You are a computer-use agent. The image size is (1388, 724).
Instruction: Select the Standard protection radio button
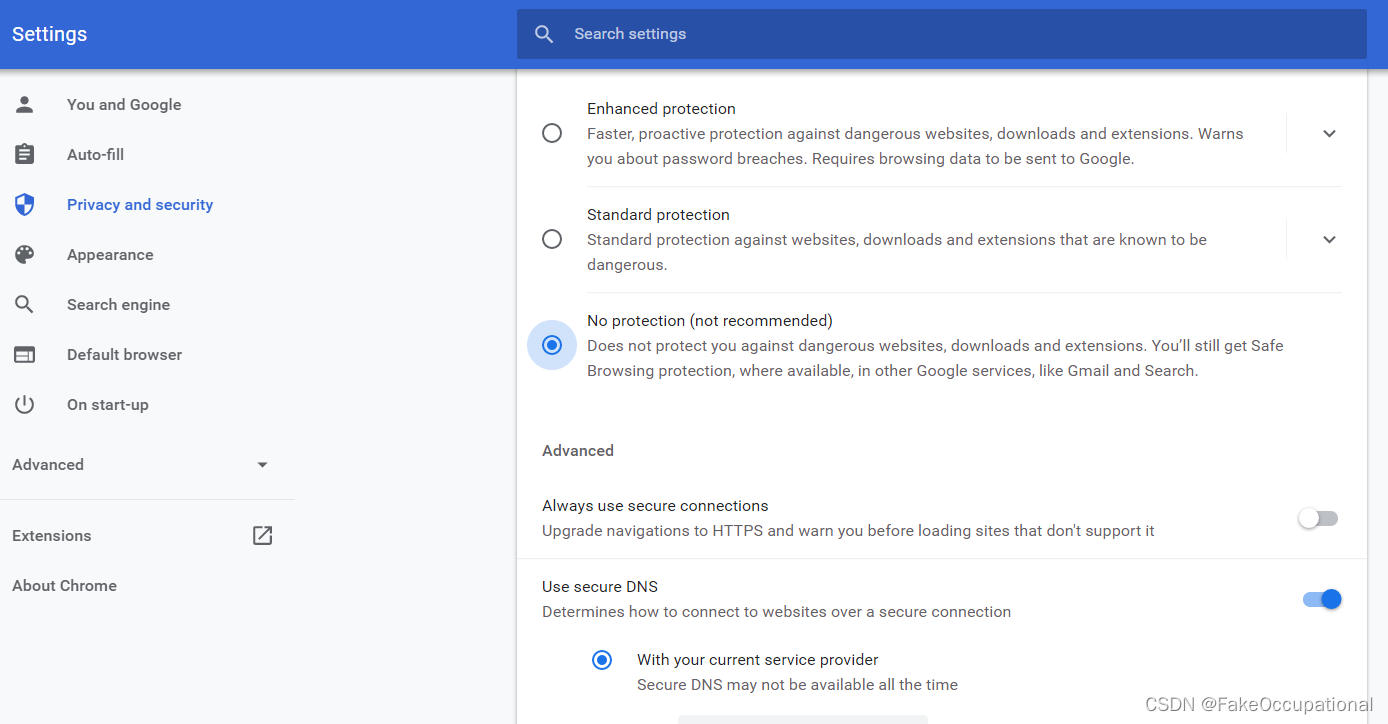coord(552,239)
